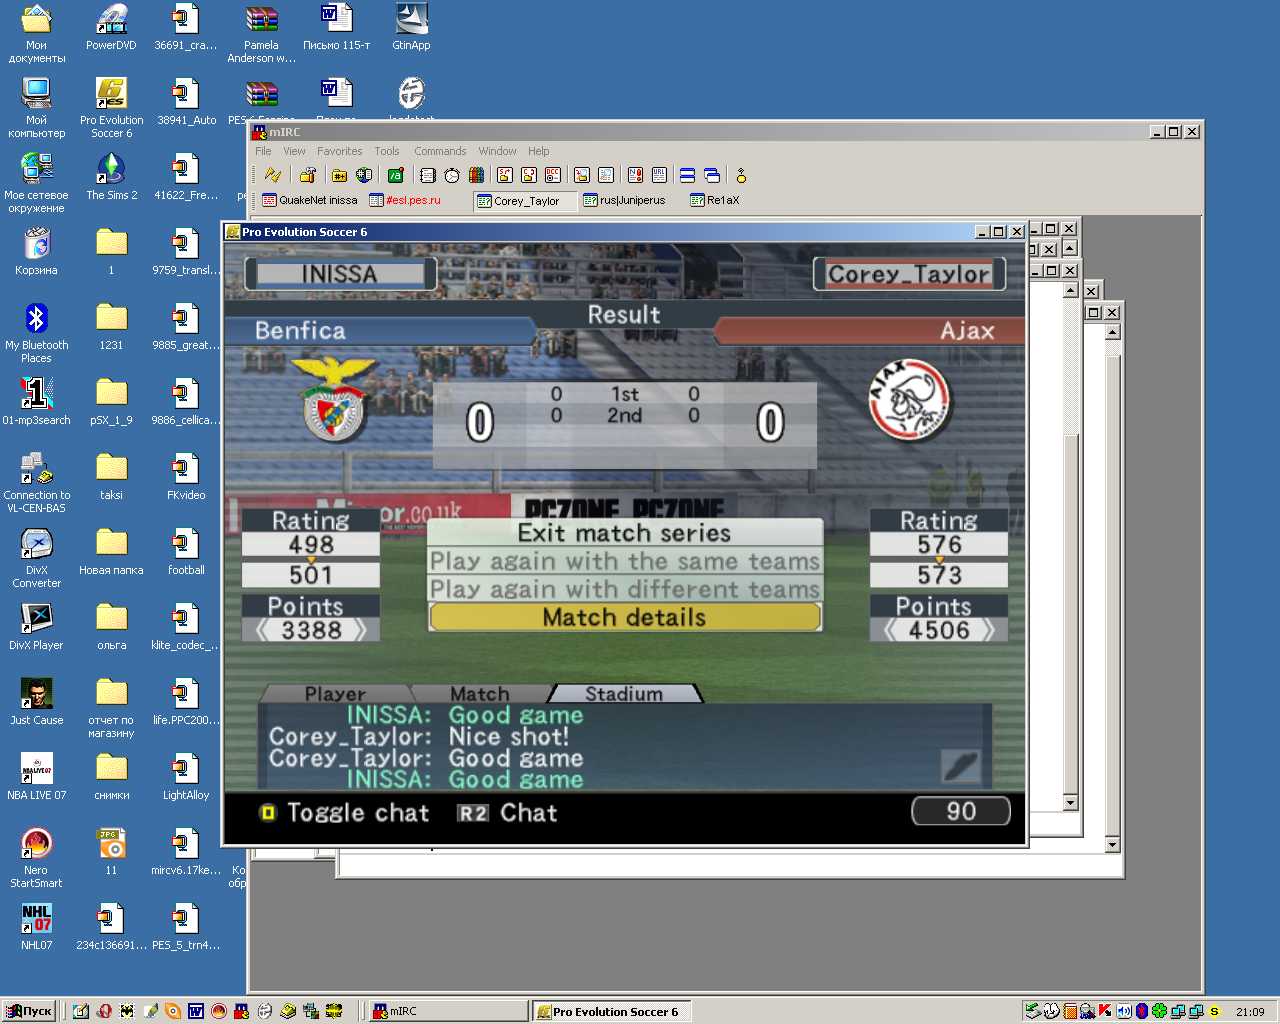Open the mIRC Window menu

(x=497, y=151)
